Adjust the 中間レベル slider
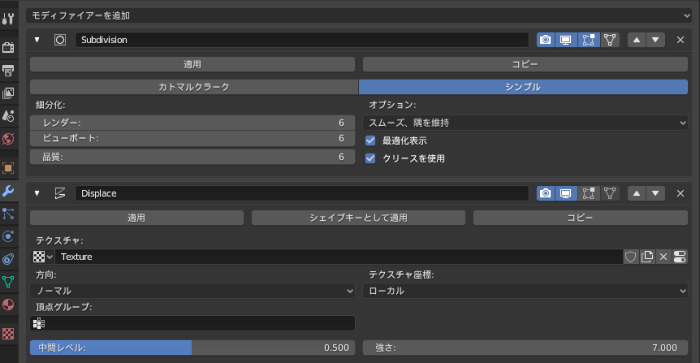The height and width of the screenshot is (363, 700). 192,347
